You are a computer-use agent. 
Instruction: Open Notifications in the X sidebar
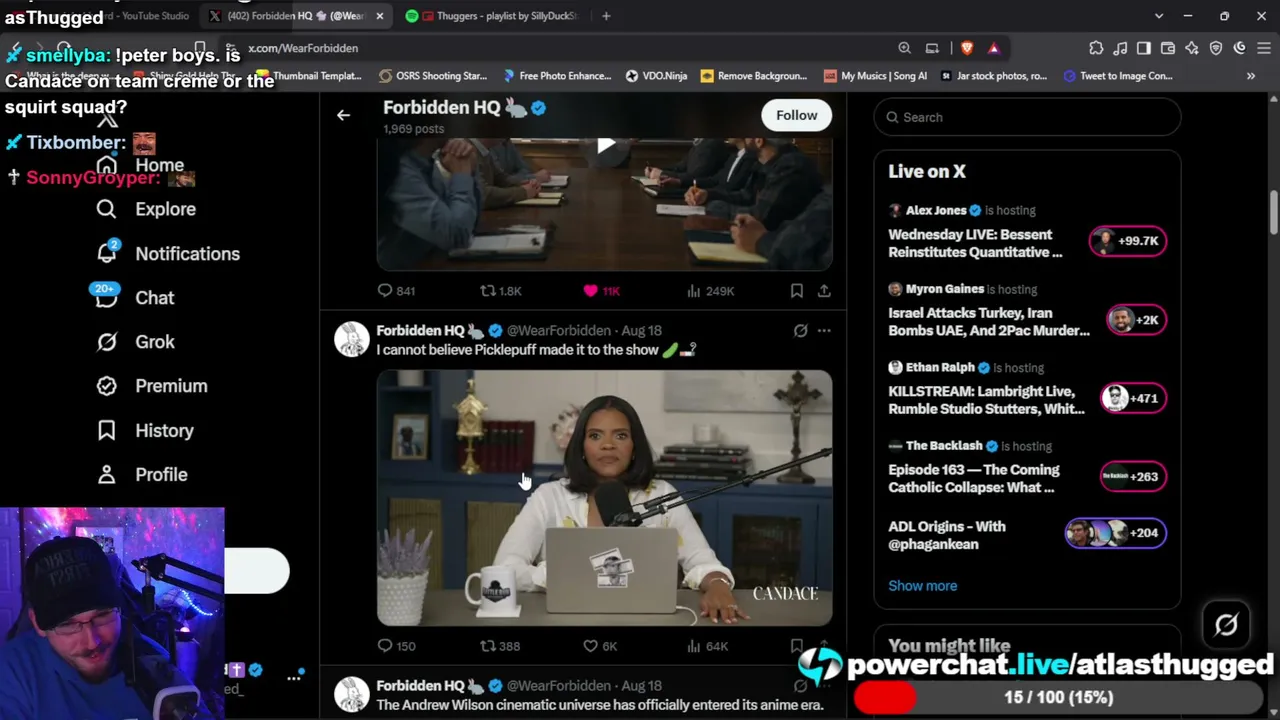coord(168,254)
